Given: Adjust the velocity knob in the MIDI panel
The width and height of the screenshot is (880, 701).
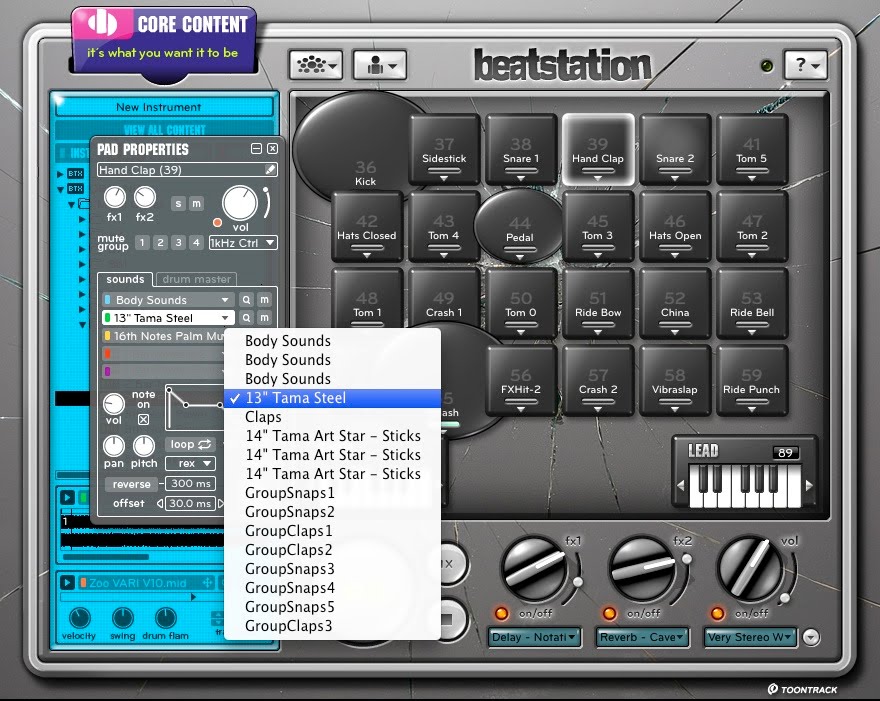Looking at the screenshot, I should (79, 618).
